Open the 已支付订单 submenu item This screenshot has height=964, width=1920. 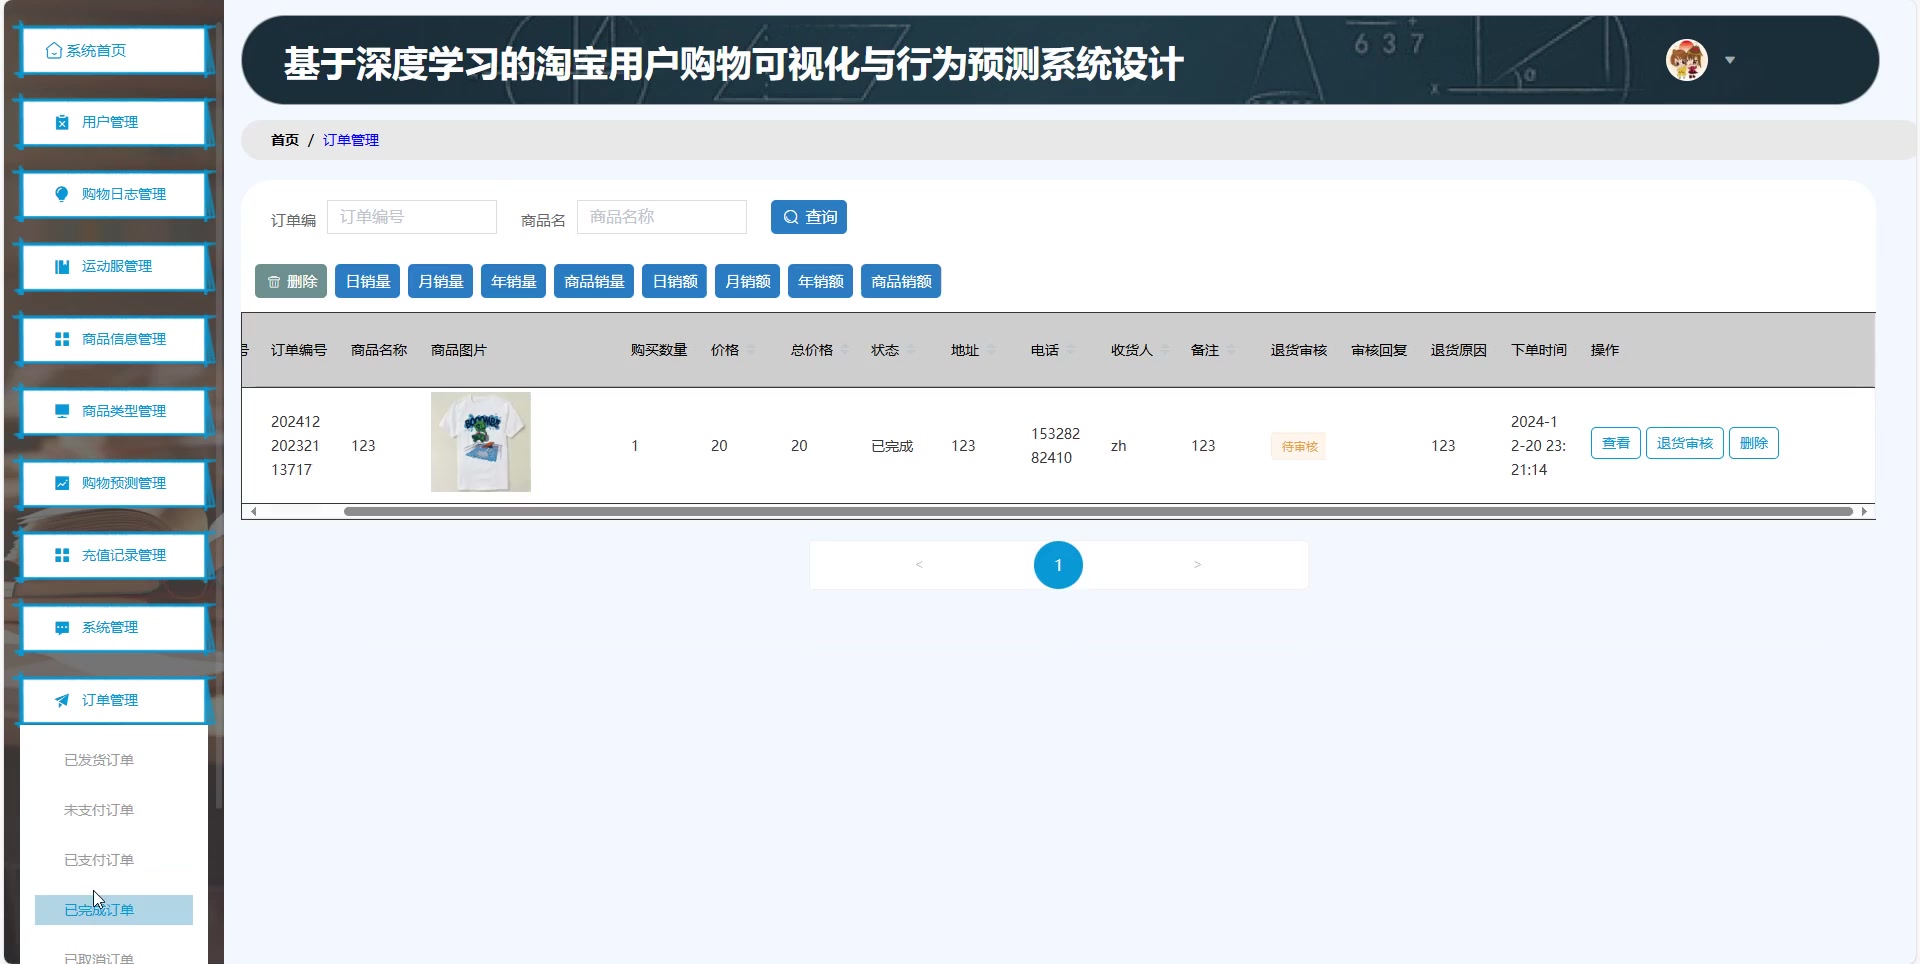coord(99,860)
